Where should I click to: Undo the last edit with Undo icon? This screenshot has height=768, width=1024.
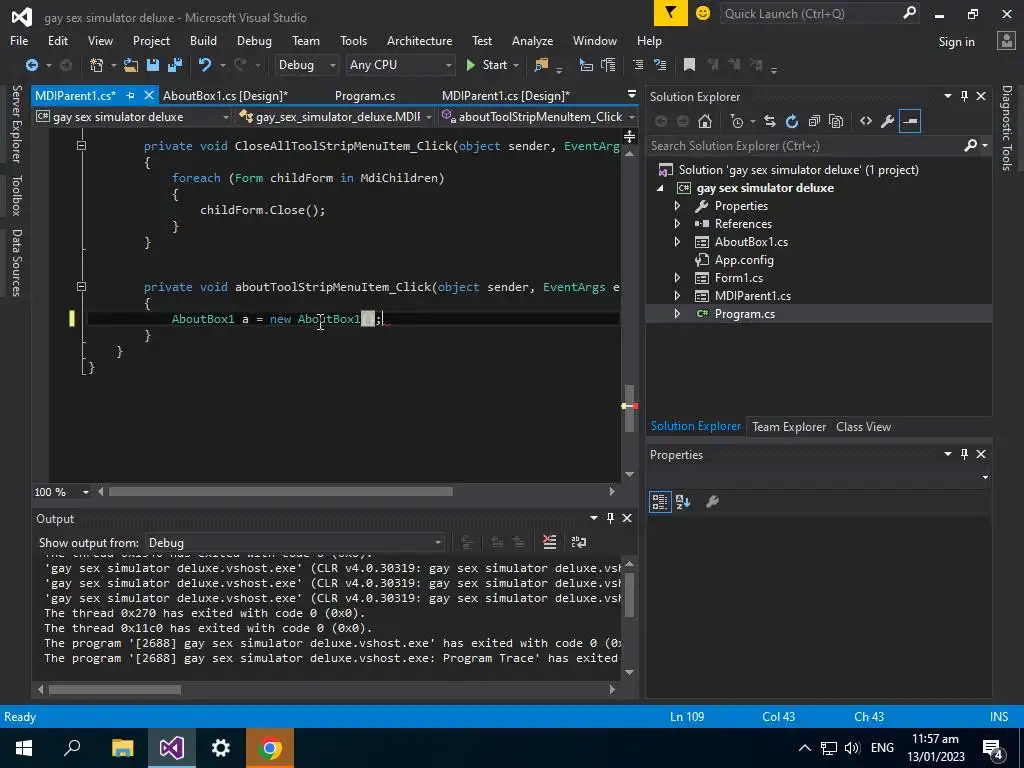205,65
